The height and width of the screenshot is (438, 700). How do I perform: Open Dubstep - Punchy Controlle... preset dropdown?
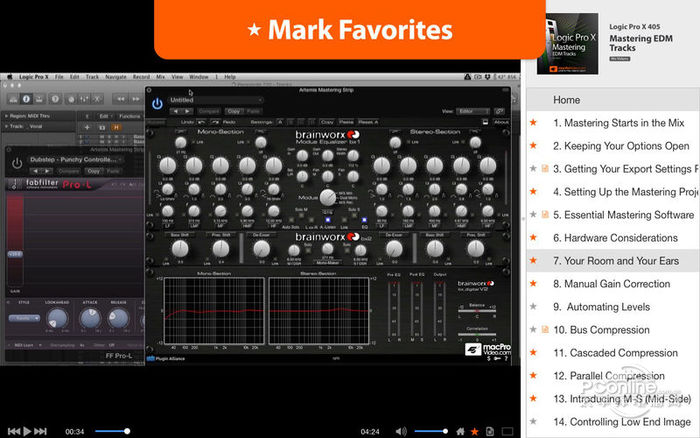76,159
